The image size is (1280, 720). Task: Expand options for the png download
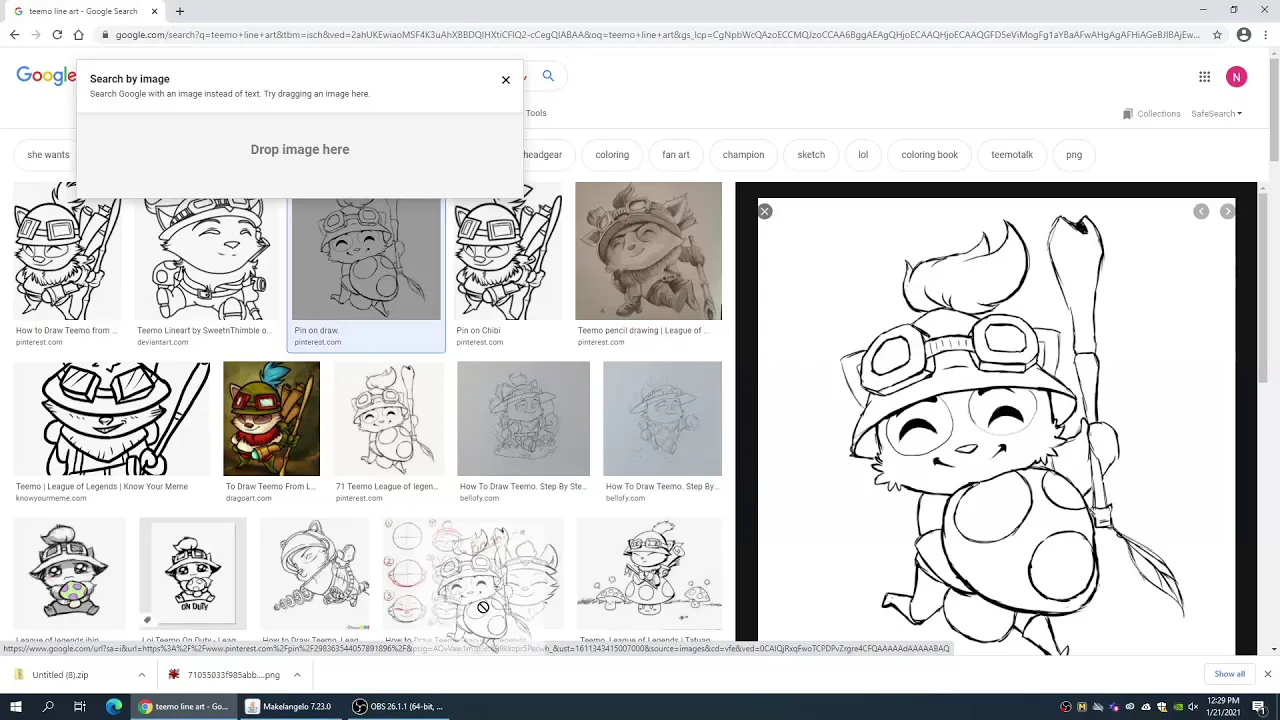point(296,675)
